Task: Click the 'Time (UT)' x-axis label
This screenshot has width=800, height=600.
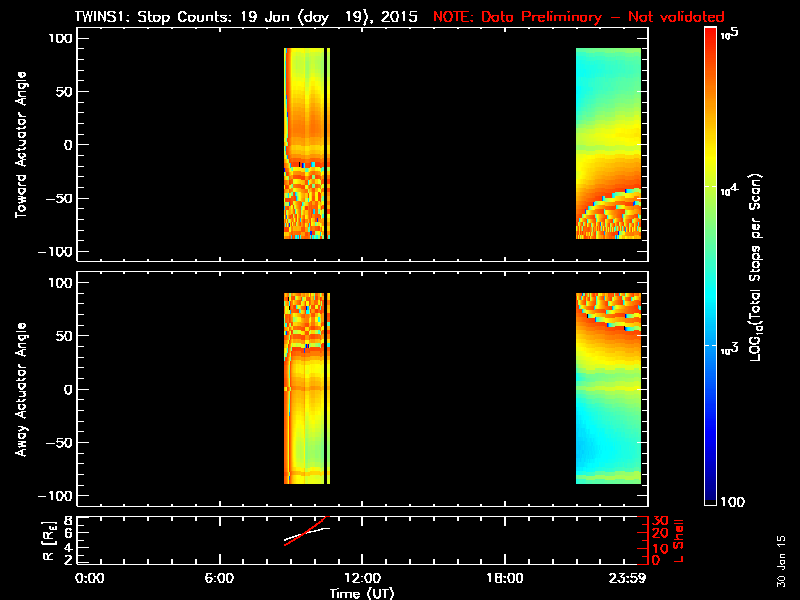Action: click(x=363, y=593)
